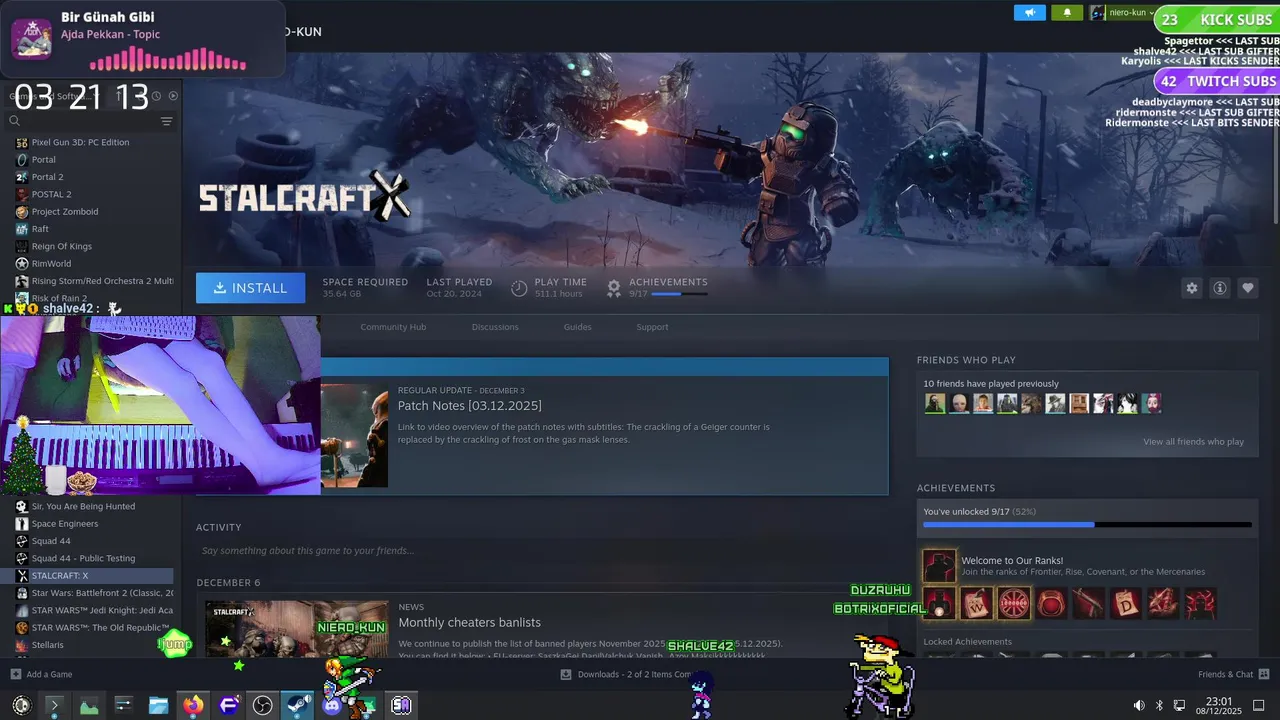Open Welcome to Our Ranks achievement icon
The width and height of the screenshot is (1280, 720).
coord(939,566)
